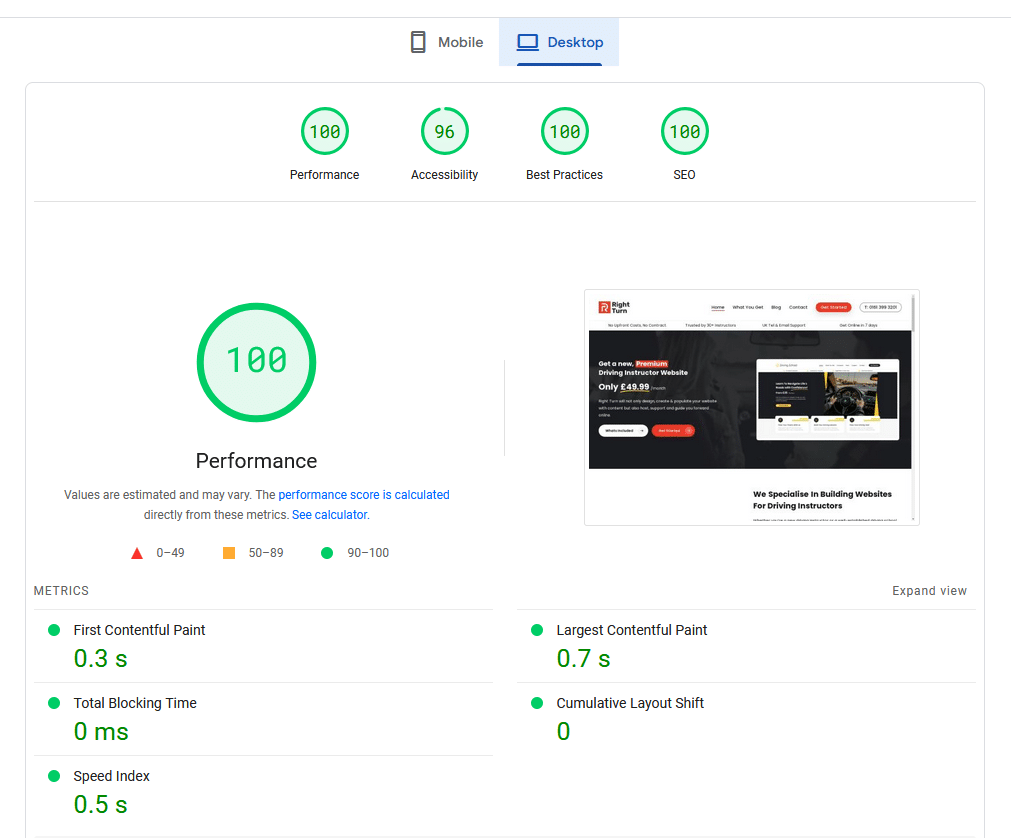The image size is (1011, 838).
Task: Click the orange square 50–89 legend icon
Action: click(x=229, y=552)
